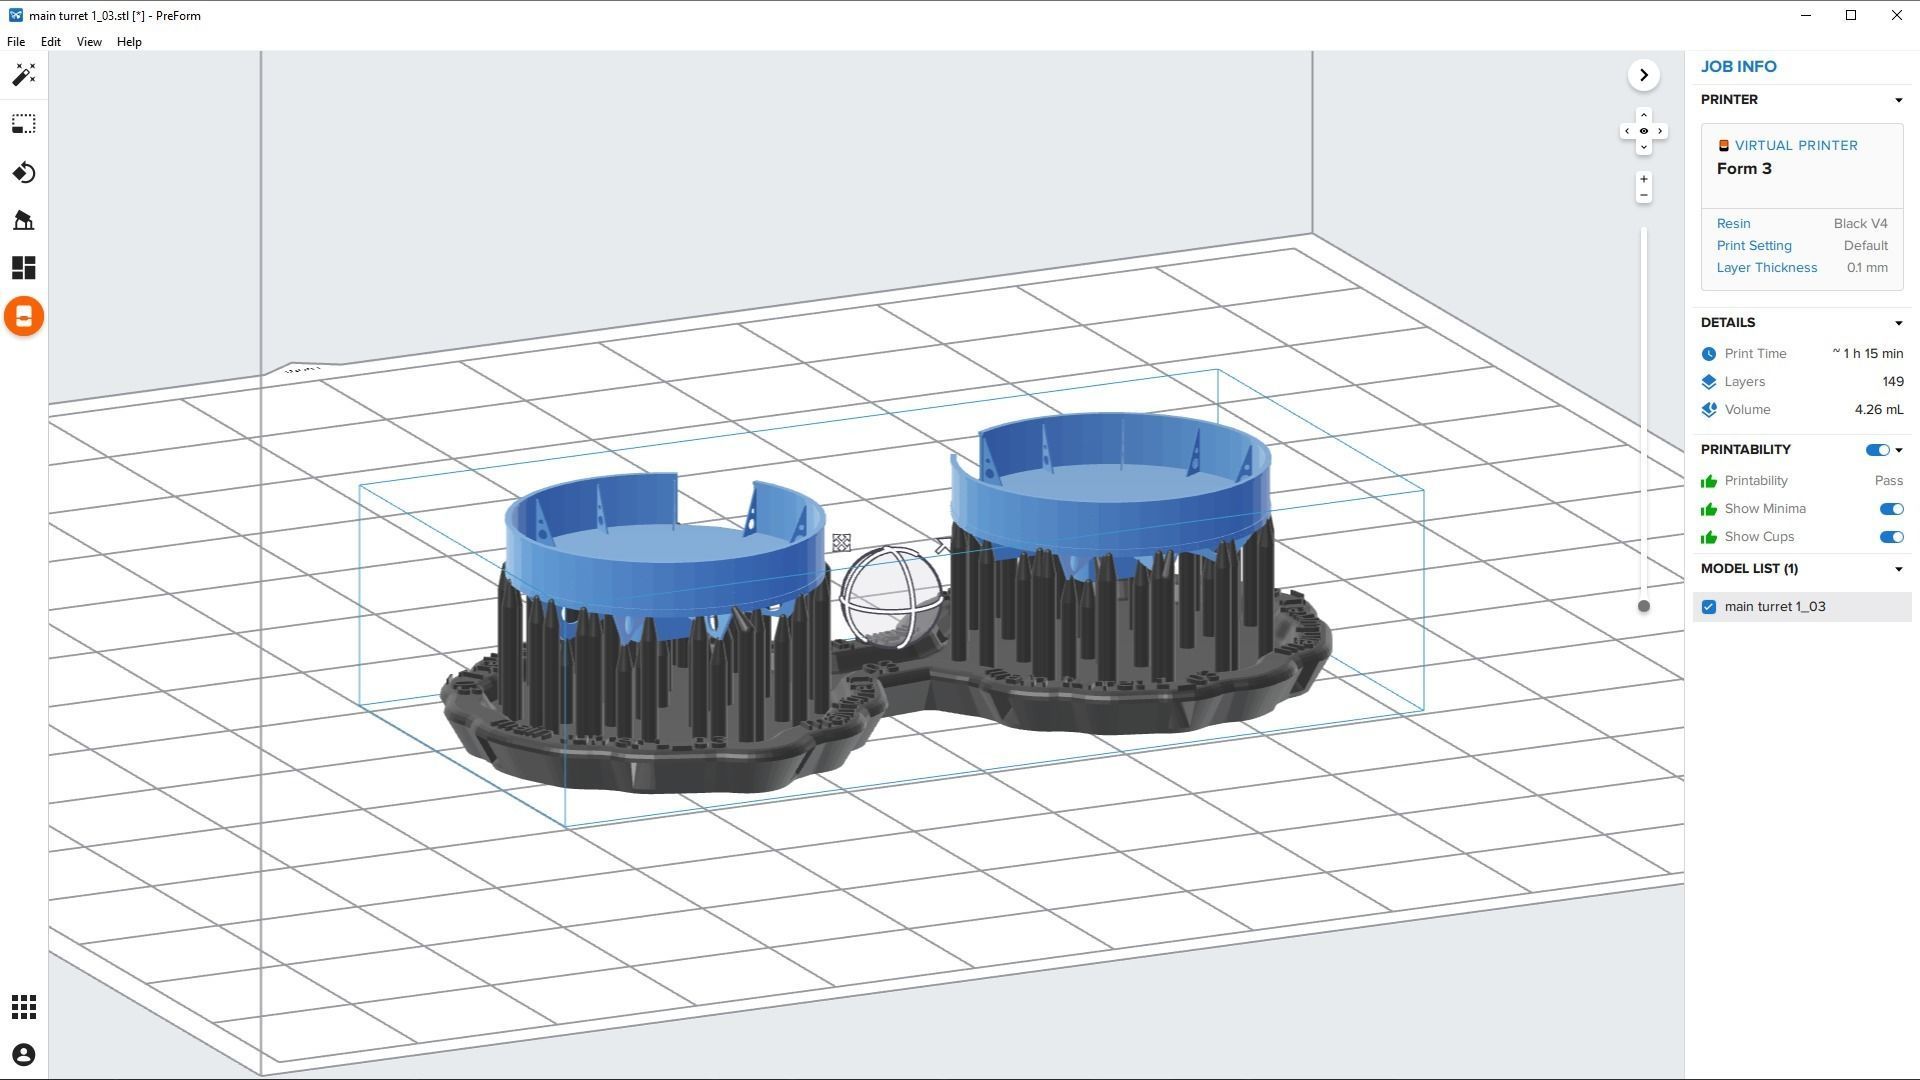Toggle the Show Minima switch
The image size is (1920, 1080).
click(1891, 509)
